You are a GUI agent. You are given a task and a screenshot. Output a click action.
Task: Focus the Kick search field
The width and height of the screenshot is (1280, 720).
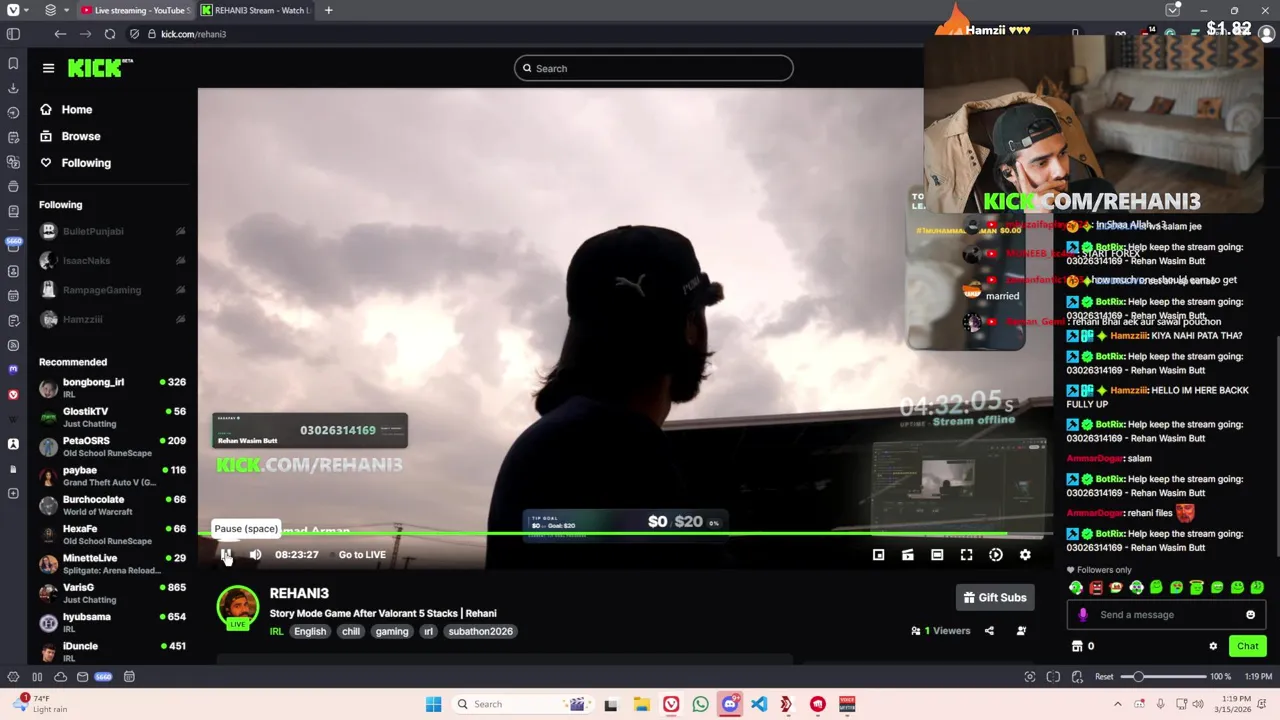[654, 68]
